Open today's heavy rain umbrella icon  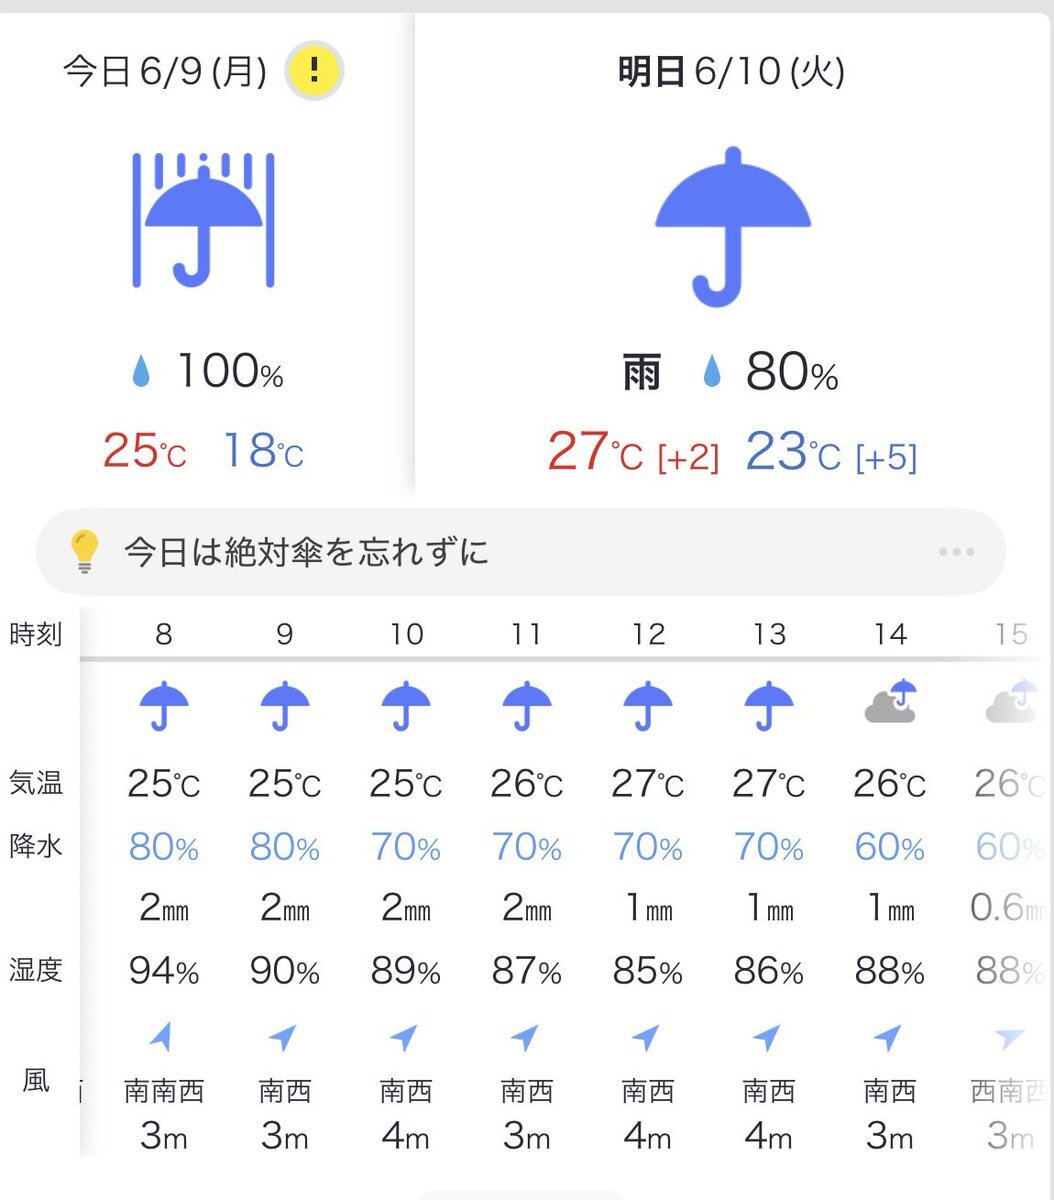click(x=204, y=219)
